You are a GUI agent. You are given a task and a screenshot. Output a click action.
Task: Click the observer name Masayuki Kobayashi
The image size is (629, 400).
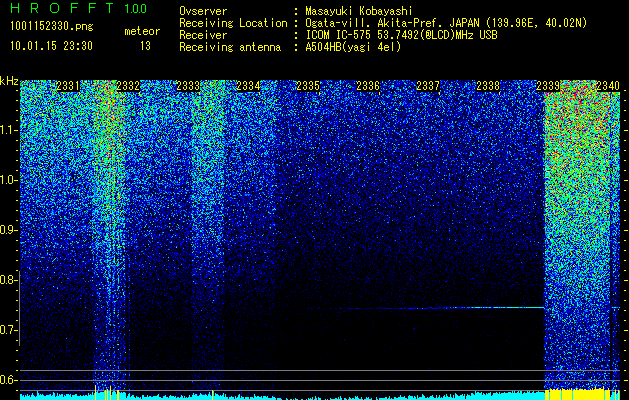tap(359, 12)
